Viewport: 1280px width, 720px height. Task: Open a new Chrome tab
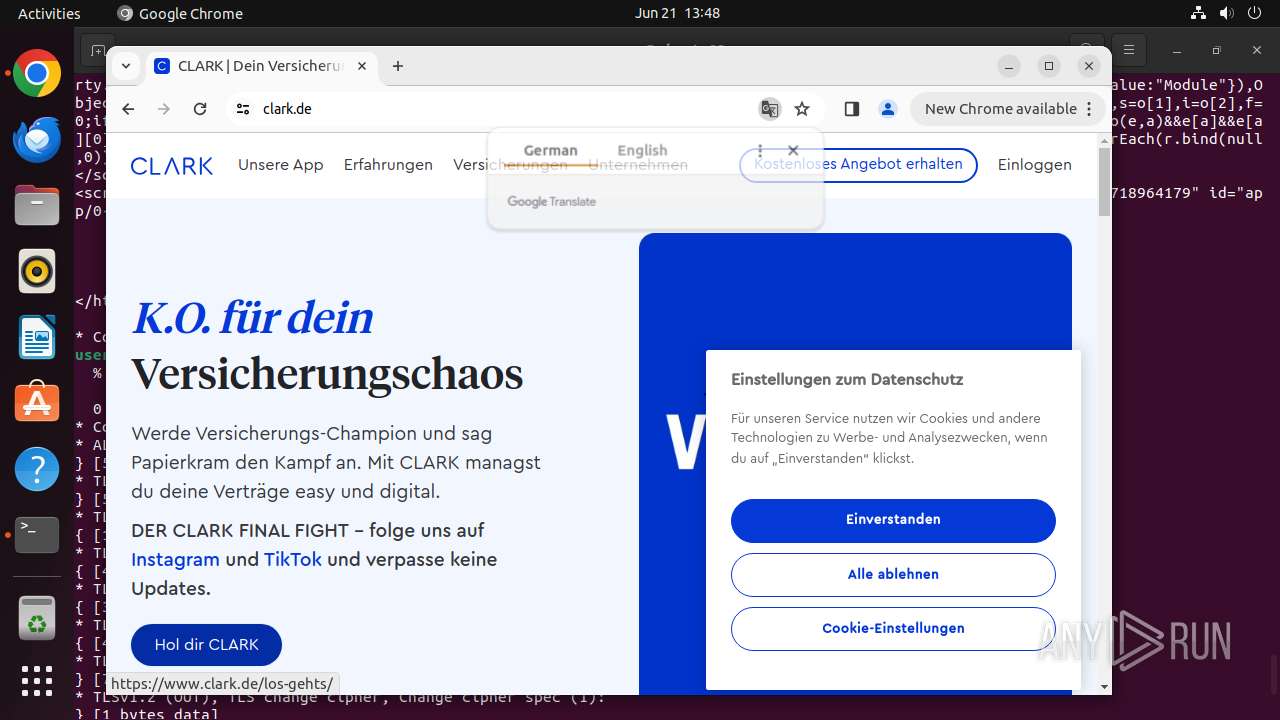click(398, 66)
